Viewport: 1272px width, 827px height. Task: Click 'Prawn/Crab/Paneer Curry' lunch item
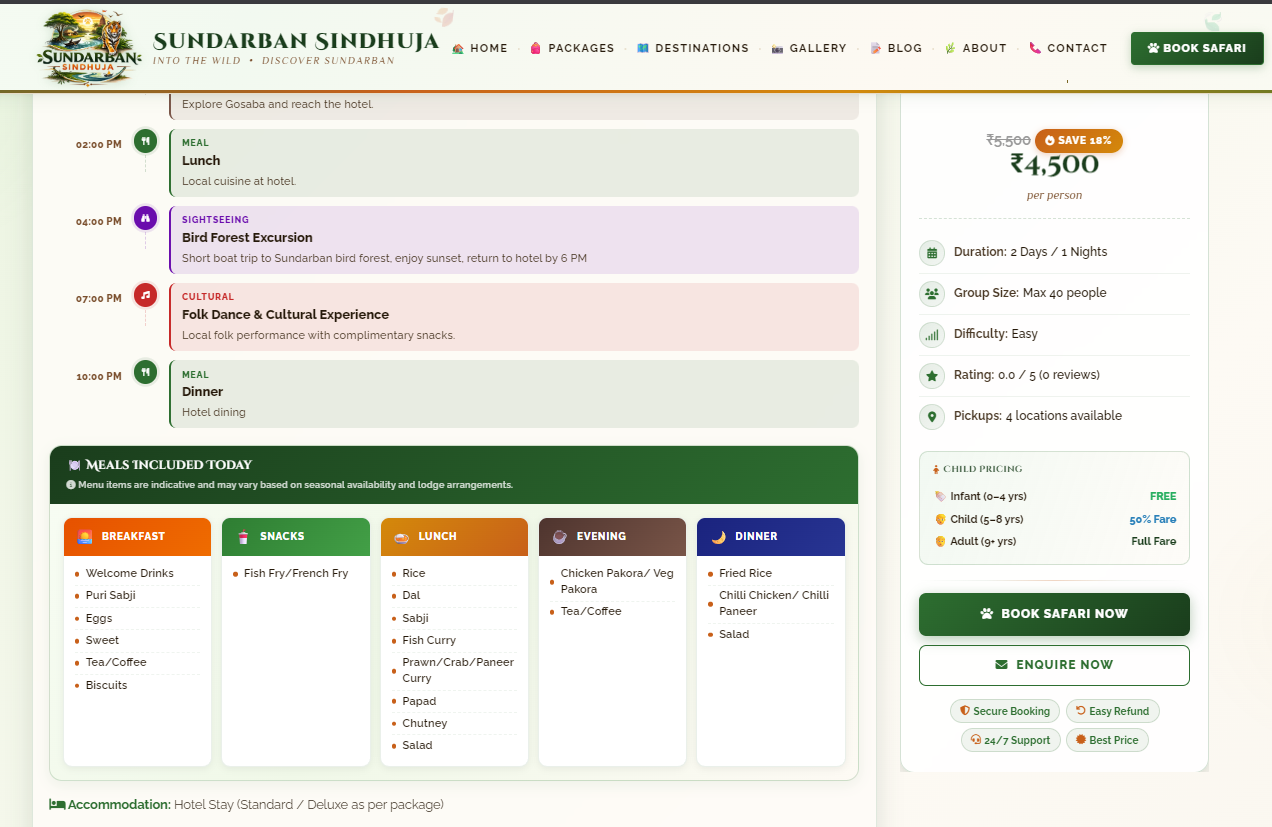[x=458, y=670]
